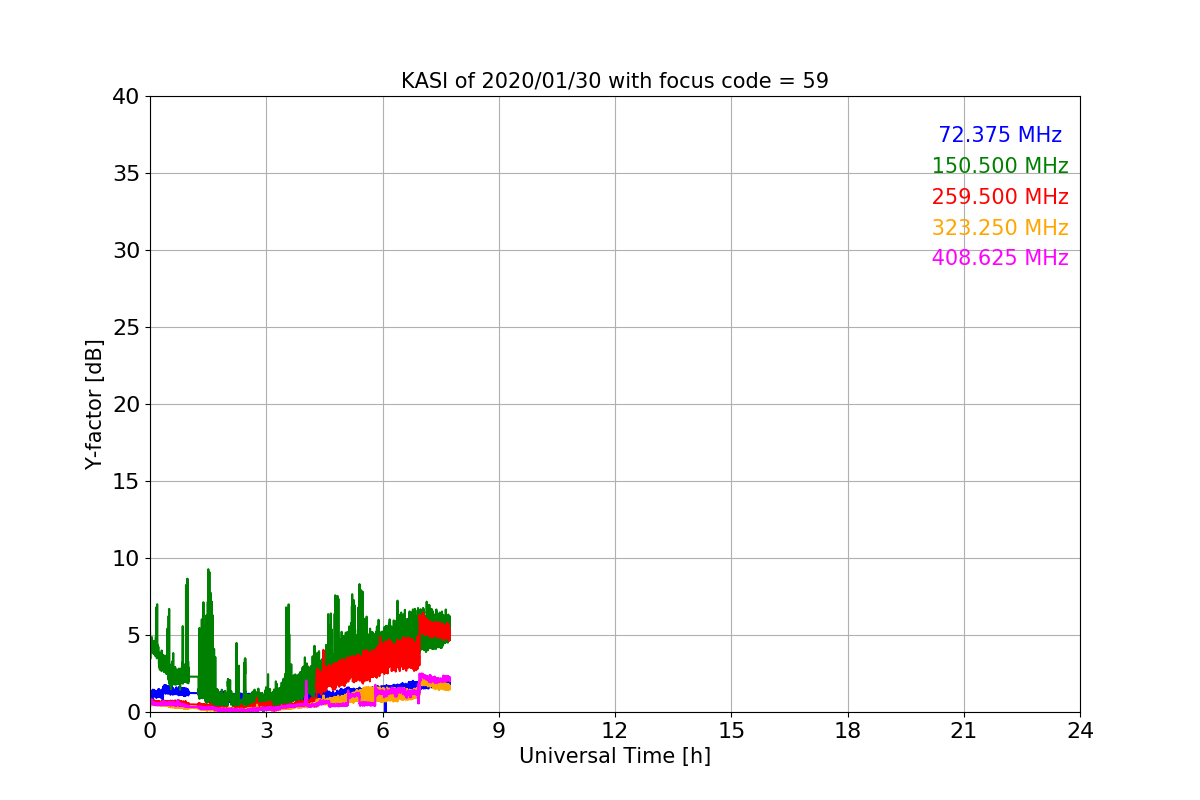The height and width of the screenshot is (800, 1200).
Task: Click the red 259.500 MHz data band near 5 h
Action: [x=345, y=670]
